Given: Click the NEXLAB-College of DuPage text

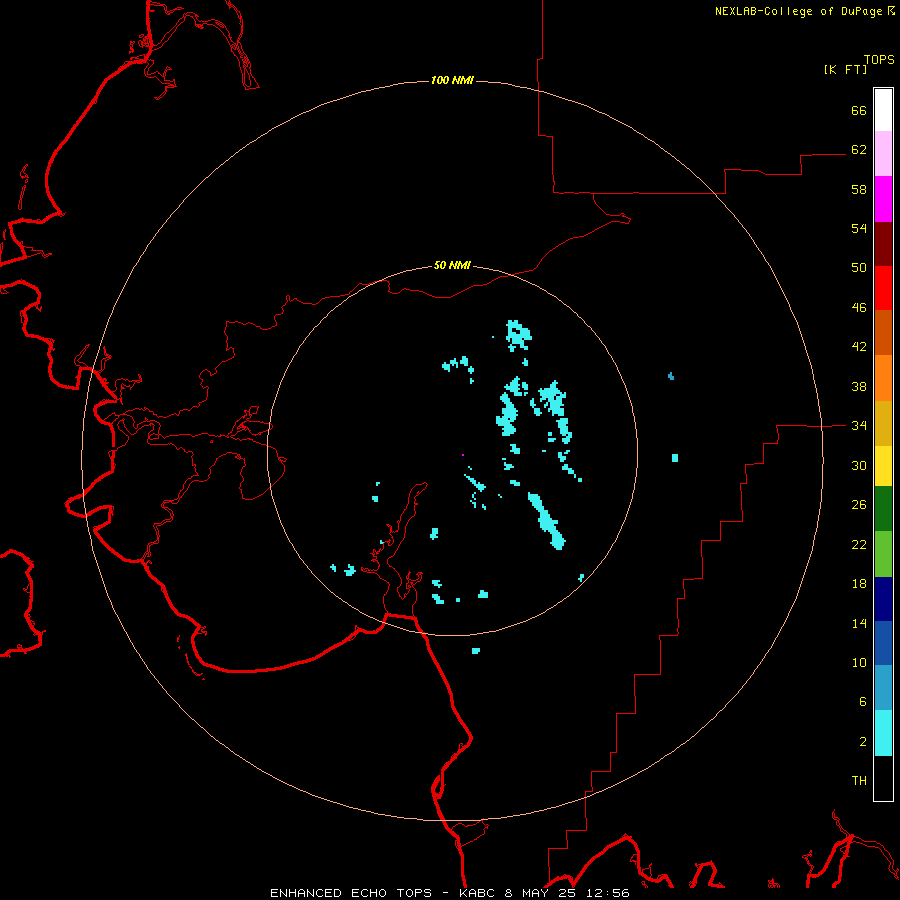Looking at the screenshot, I should (798, 11).
